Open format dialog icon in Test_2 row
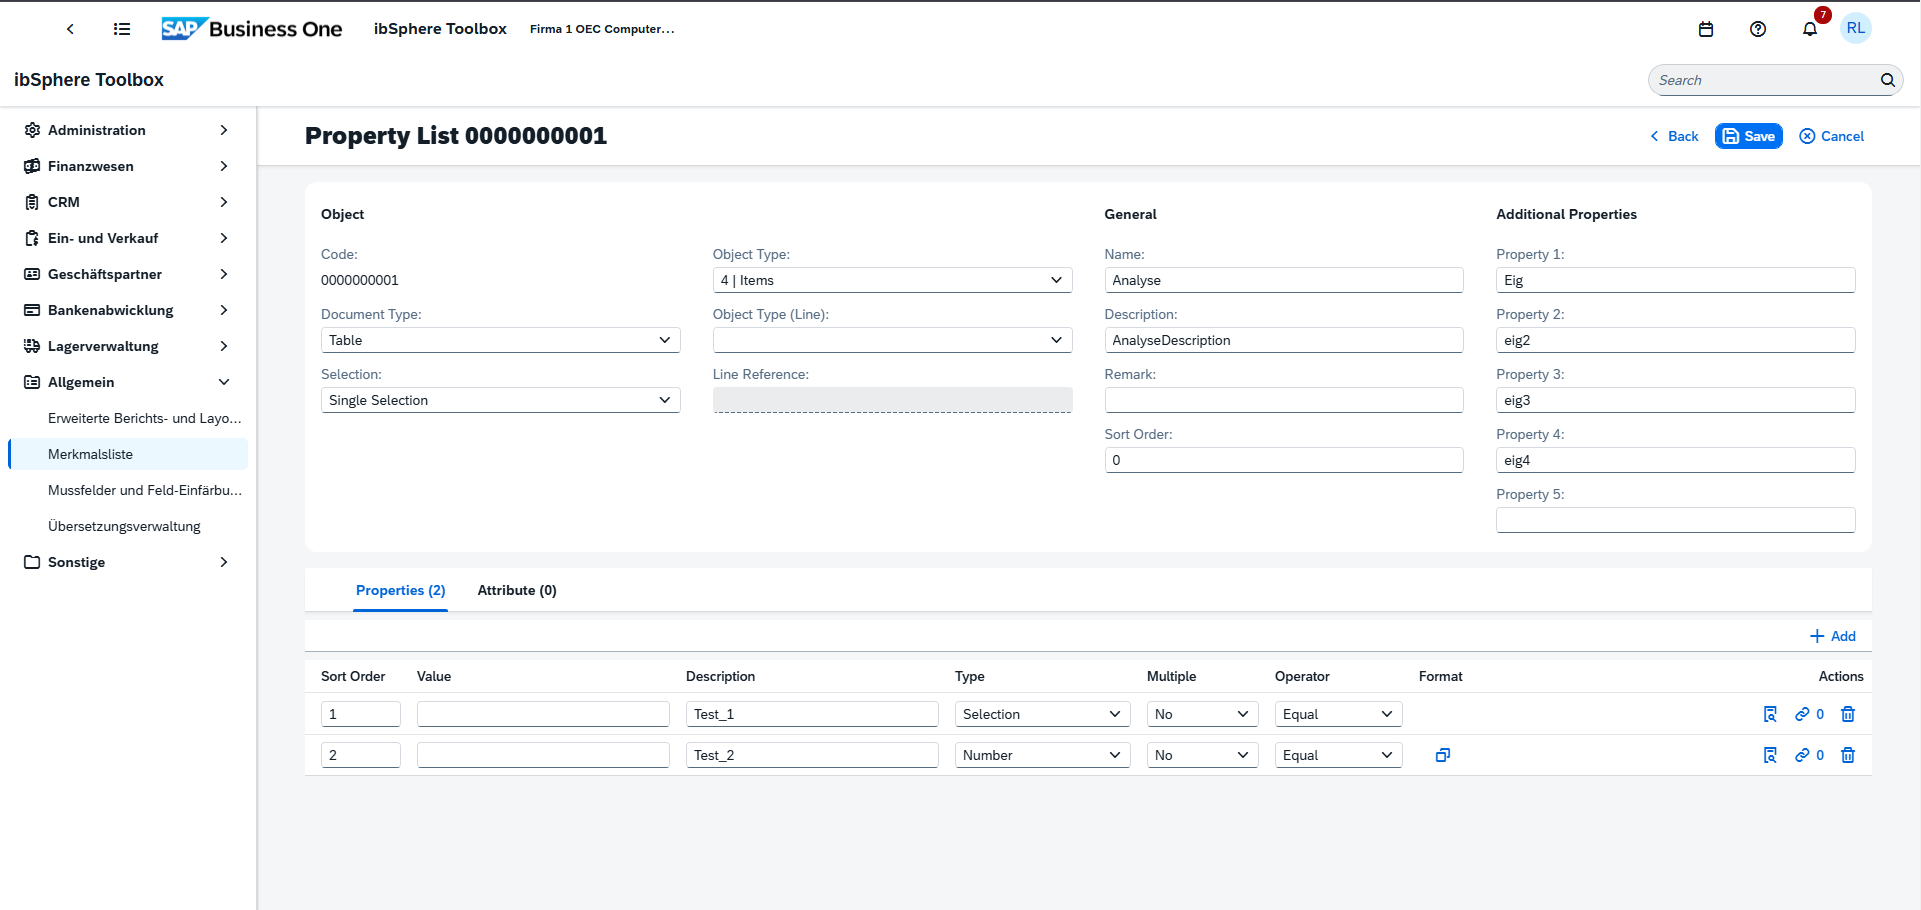 click(x=1443, y=755)
